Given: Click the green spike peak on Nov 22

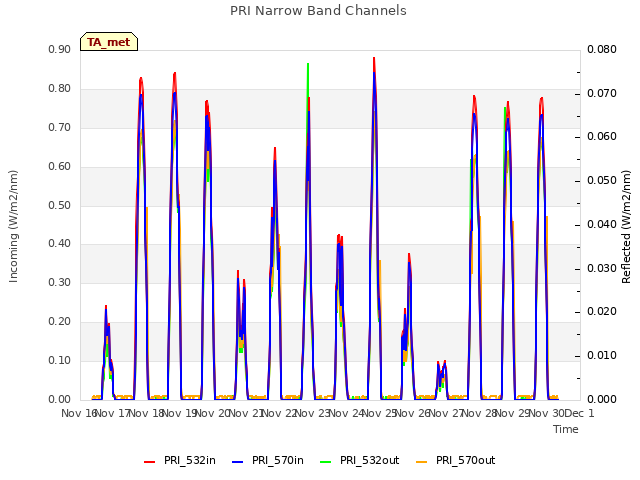Looking at the screenshot, I should tap(308, 64).
